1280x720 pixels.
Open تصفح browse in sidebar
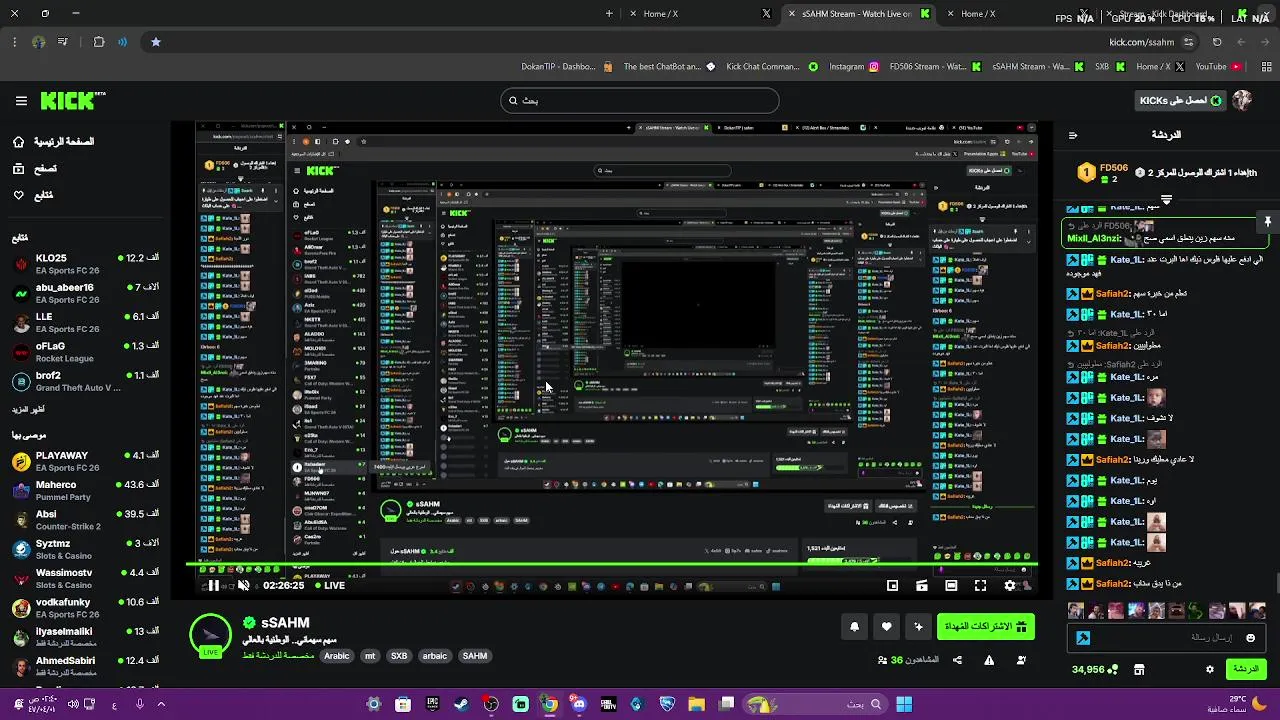35,169
